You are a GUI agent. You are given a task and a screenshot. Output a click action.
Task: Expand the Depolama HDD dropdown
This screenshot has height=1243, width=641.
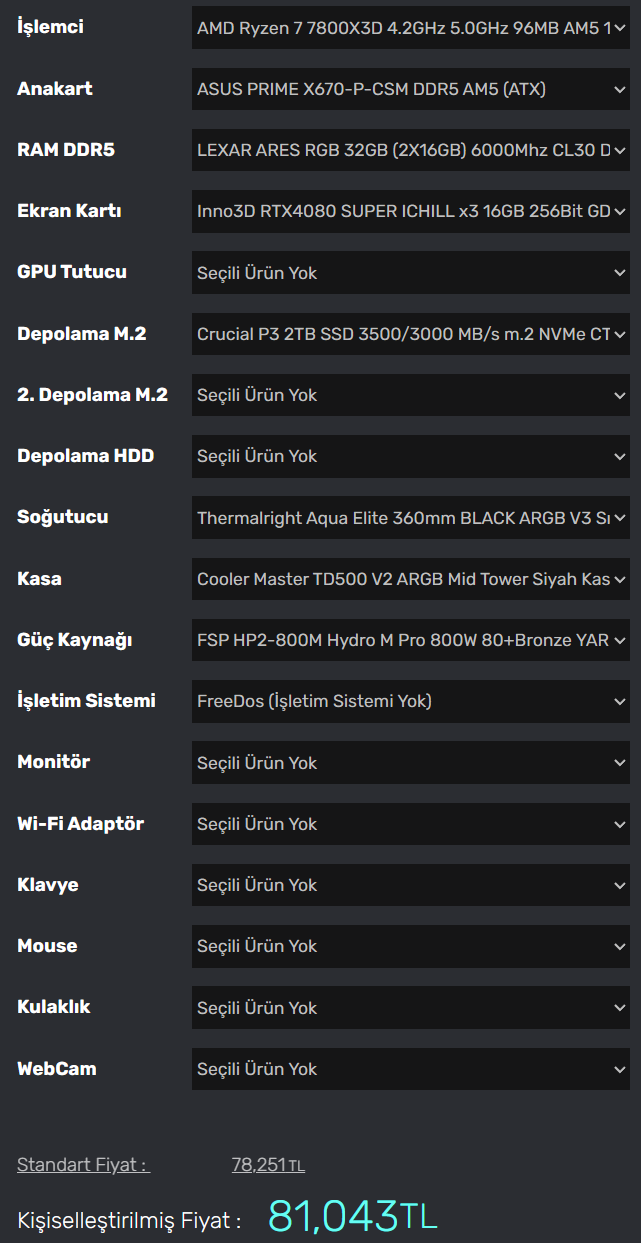click(x=410, y=456)
